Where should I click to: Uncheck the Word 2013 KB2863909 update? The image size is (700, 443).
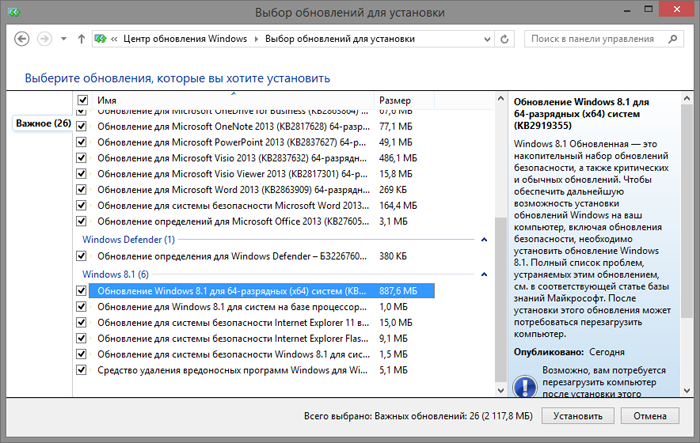click(81, 189)
